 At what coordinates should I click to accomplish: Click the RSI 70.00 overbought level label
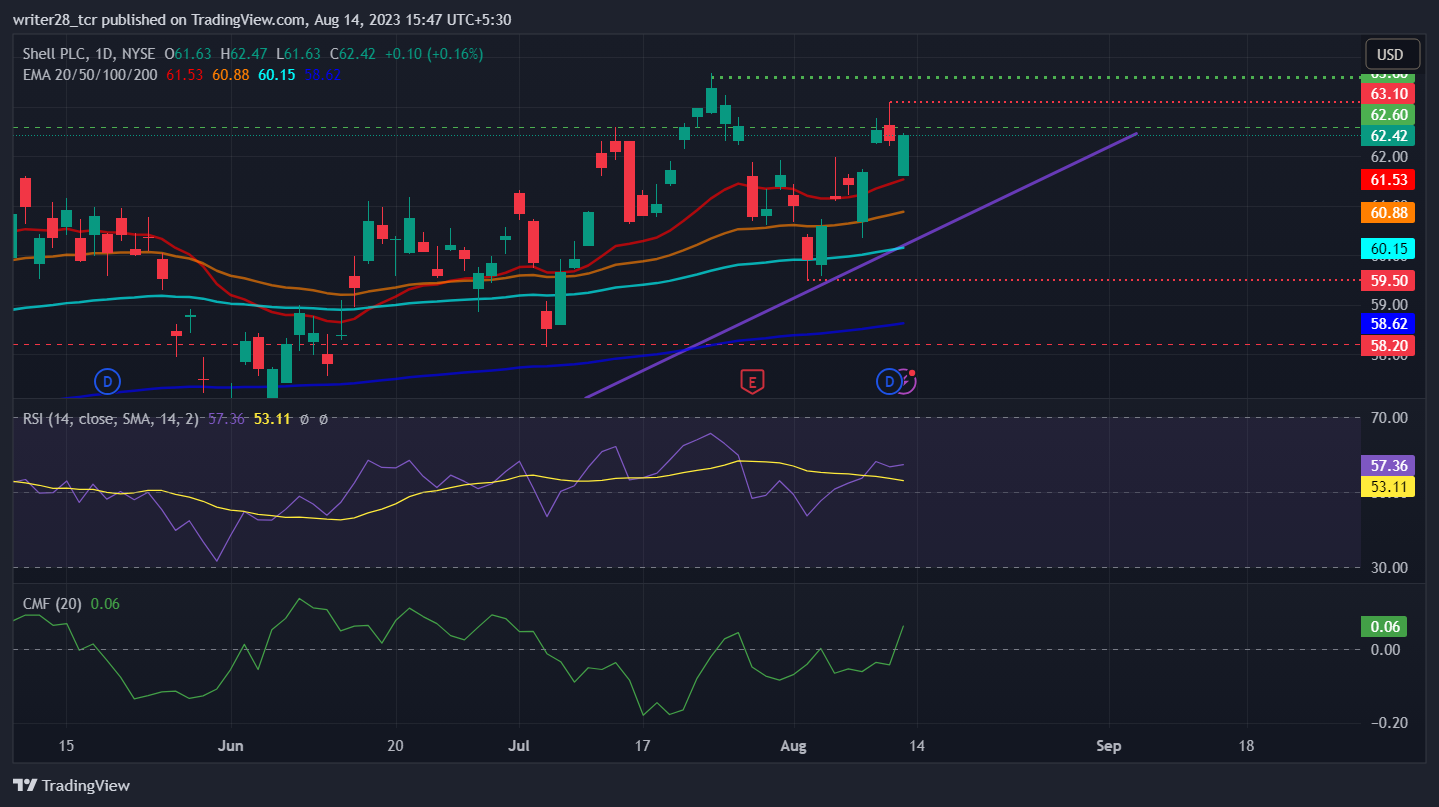pyautogui.click(x=1389, y=418)
